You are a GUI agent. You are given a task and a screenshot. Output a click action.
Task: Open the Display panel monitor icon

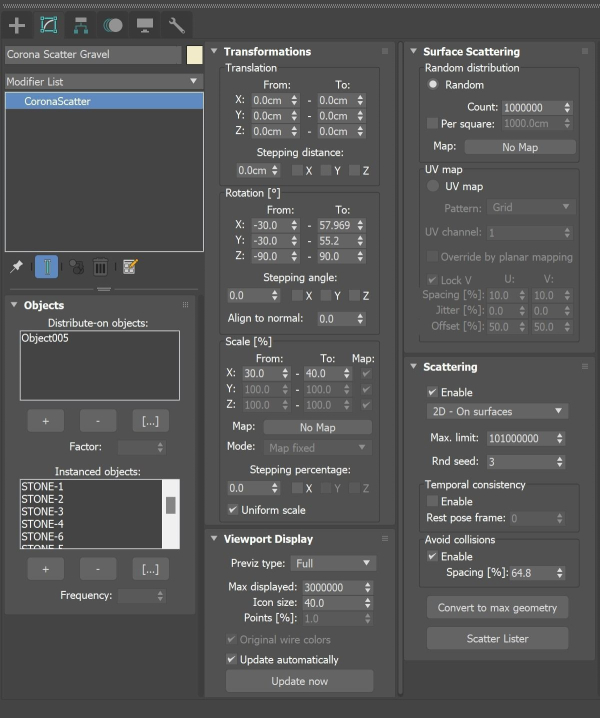pos(145,25)
